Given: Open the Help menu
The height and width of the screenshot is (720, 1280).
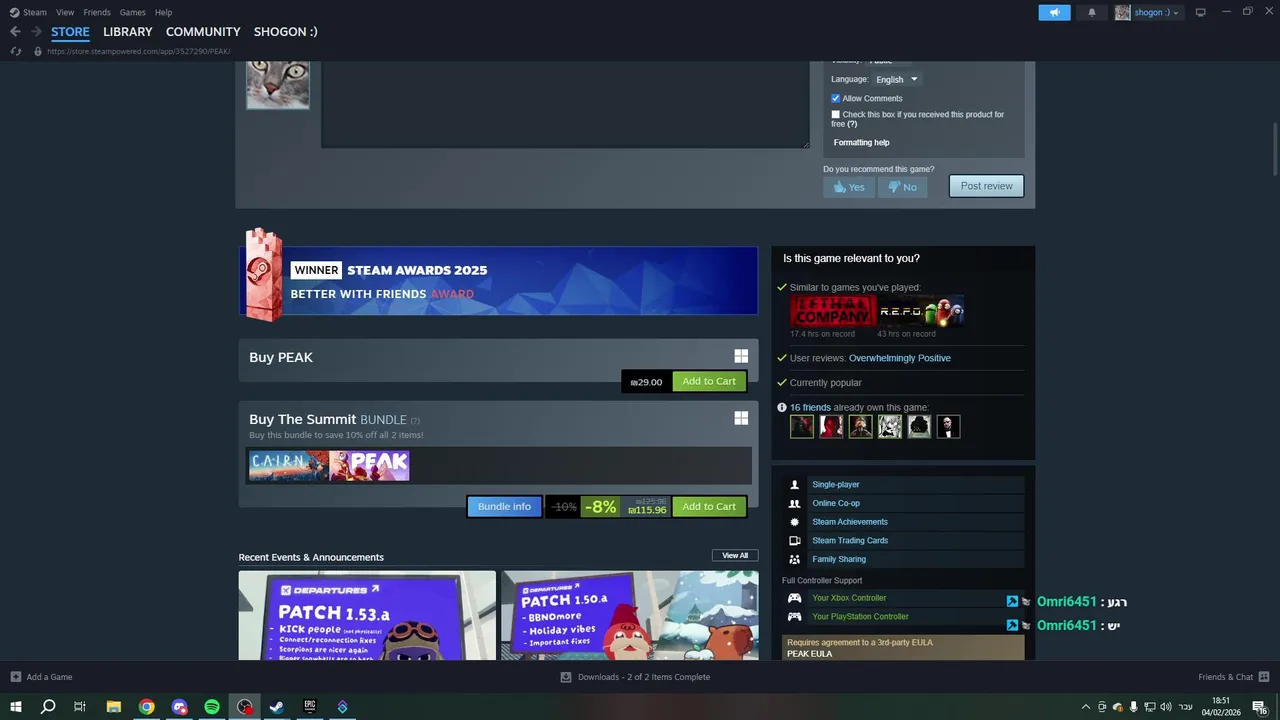Looking at the screenshot, I should point(163,12).
